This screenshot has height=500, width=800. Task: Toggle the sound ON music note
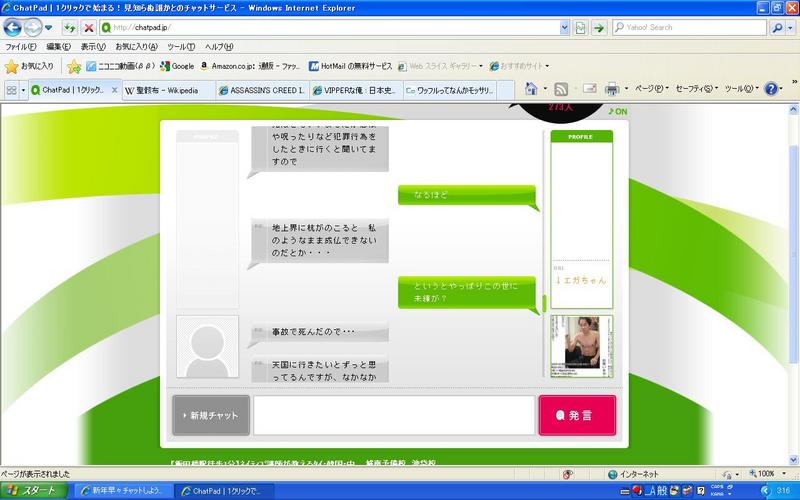(x=617, y=111)
